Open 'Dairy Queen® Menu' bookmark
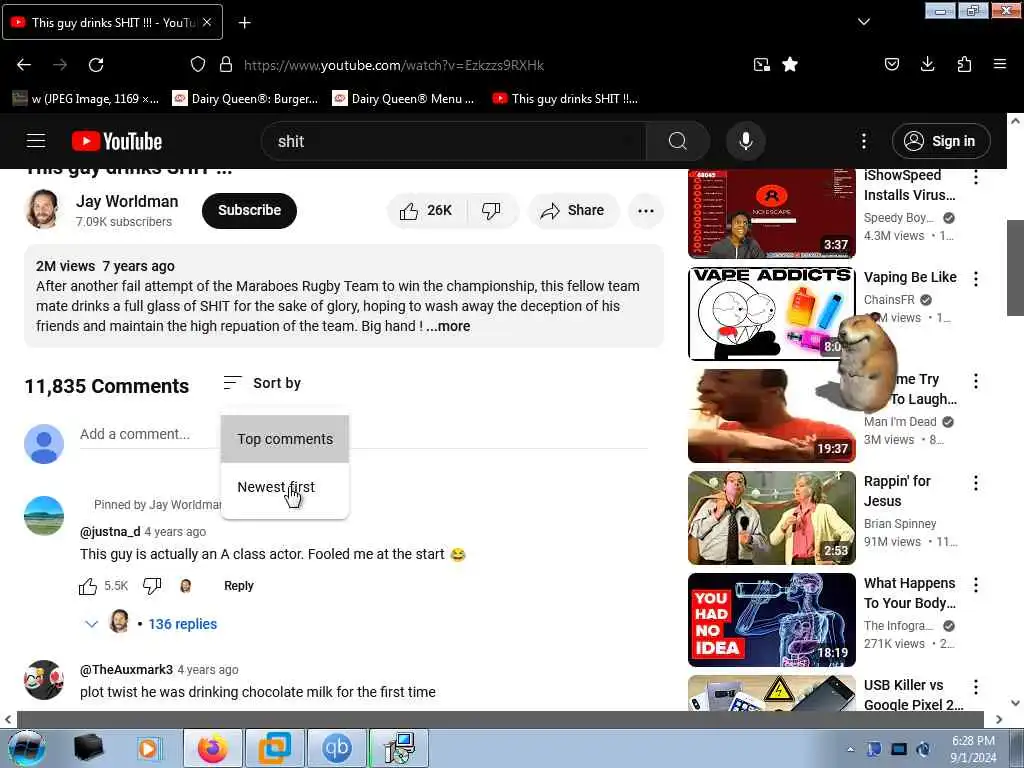The height and width of the screenshot is (768, 1024). coord(404,99)
